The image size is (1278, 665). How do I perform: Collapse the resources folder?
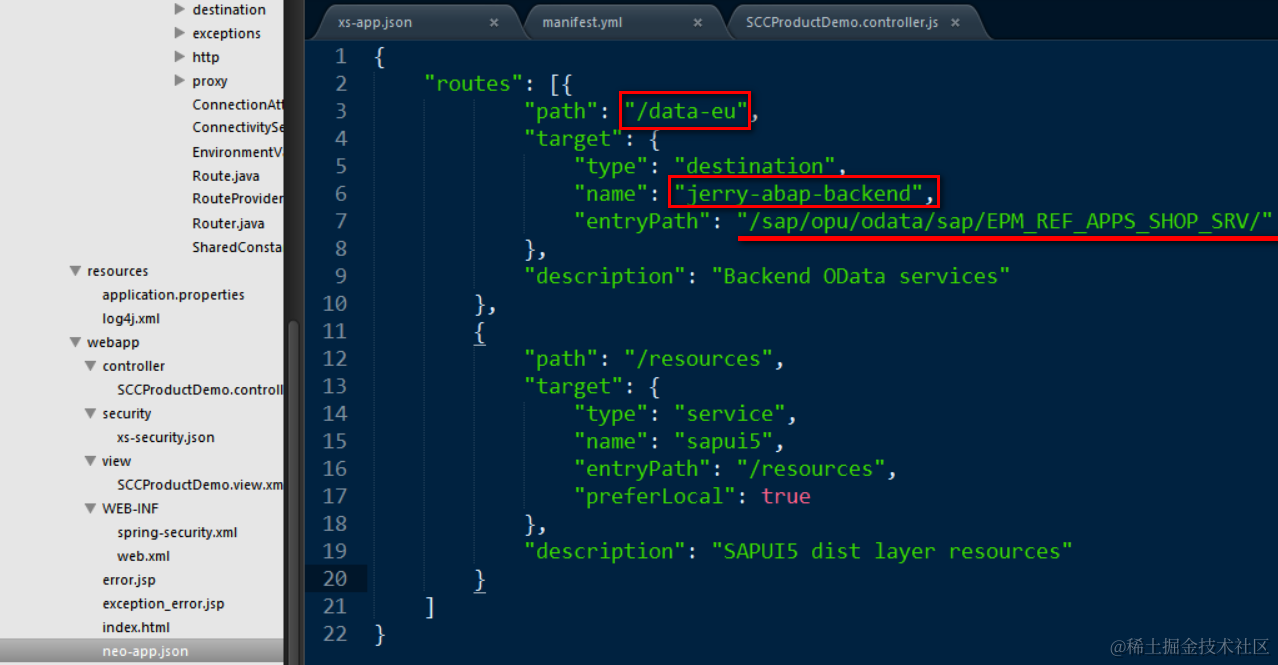pos(75,271)
